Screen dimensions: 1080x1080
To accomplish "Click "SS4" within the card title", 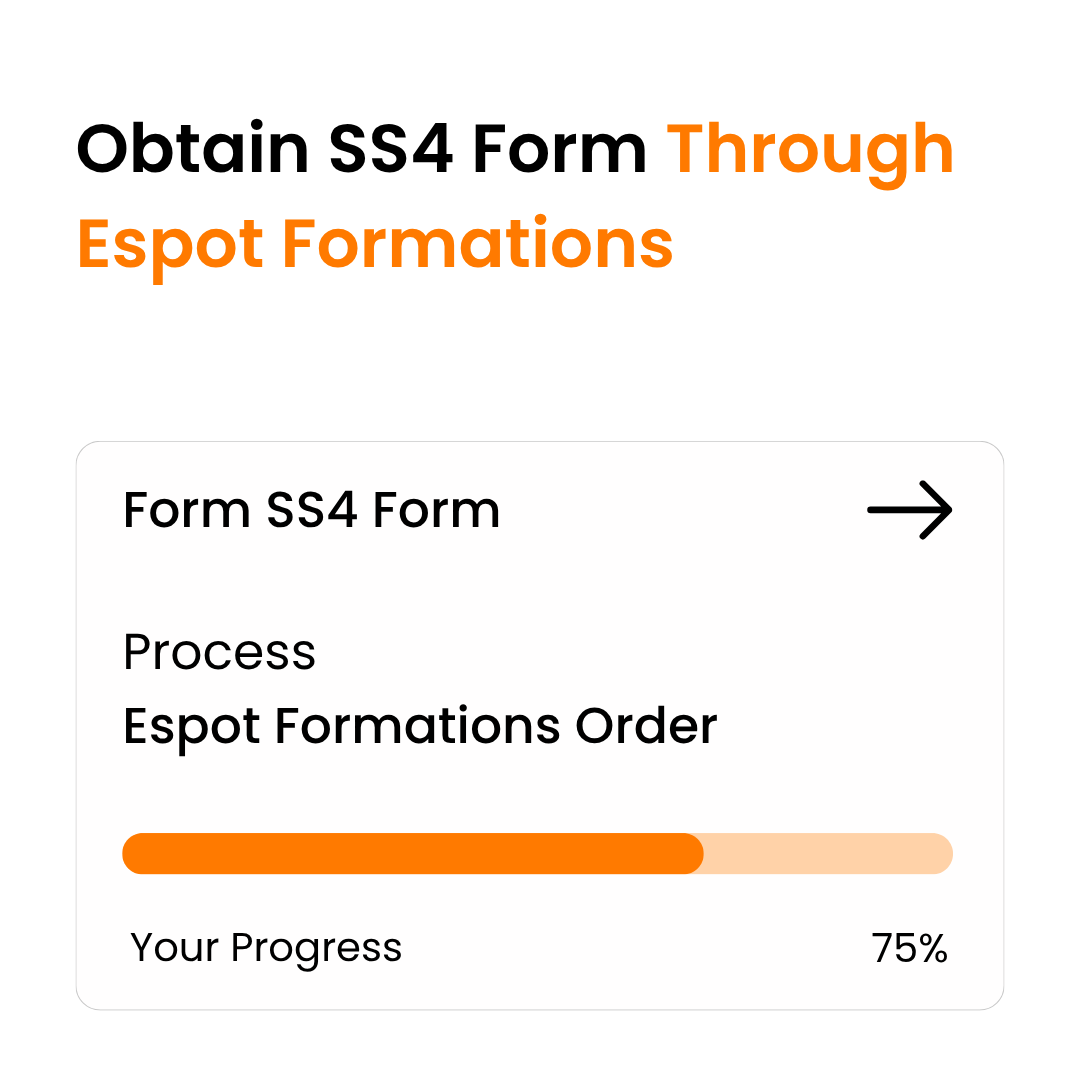I will pyautogui.click(x=311, y=511).
